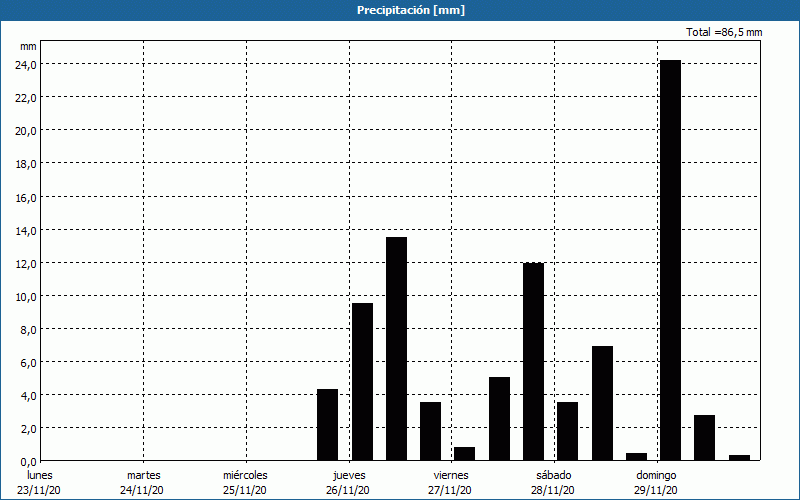Screen dimensions: 800x500
Task: Click the 22,0 y-axis label
Action: click(25, 98)
